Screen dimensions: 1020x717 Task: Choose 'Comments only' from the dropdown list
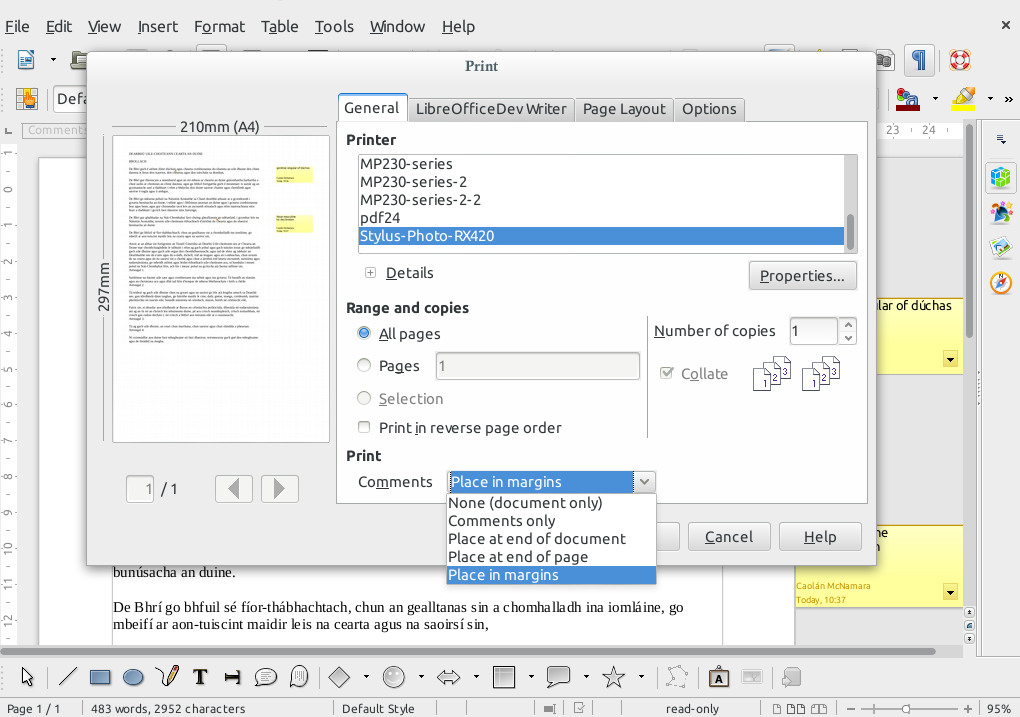pos(502,521)
